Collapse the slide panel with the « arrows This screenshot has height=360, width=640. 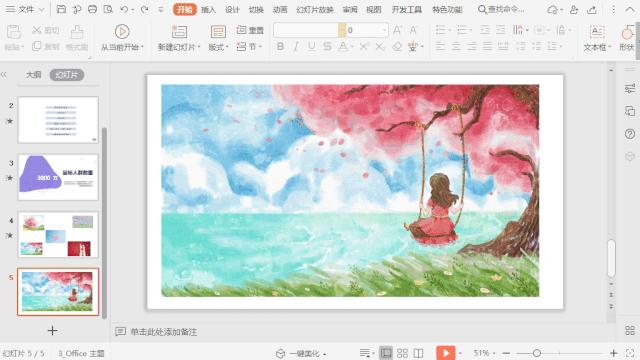point(4,75)
